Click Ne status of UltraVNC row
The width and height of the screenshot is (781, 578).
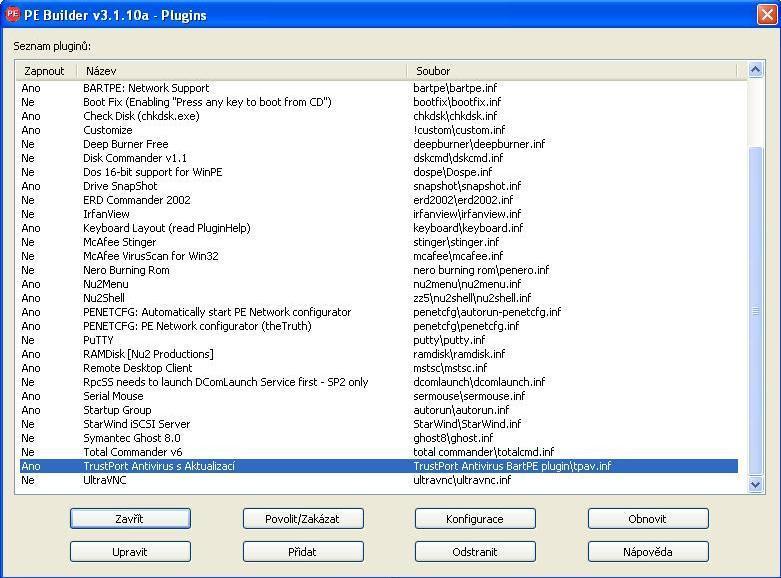pyautogui.click(x=28, y=480)
